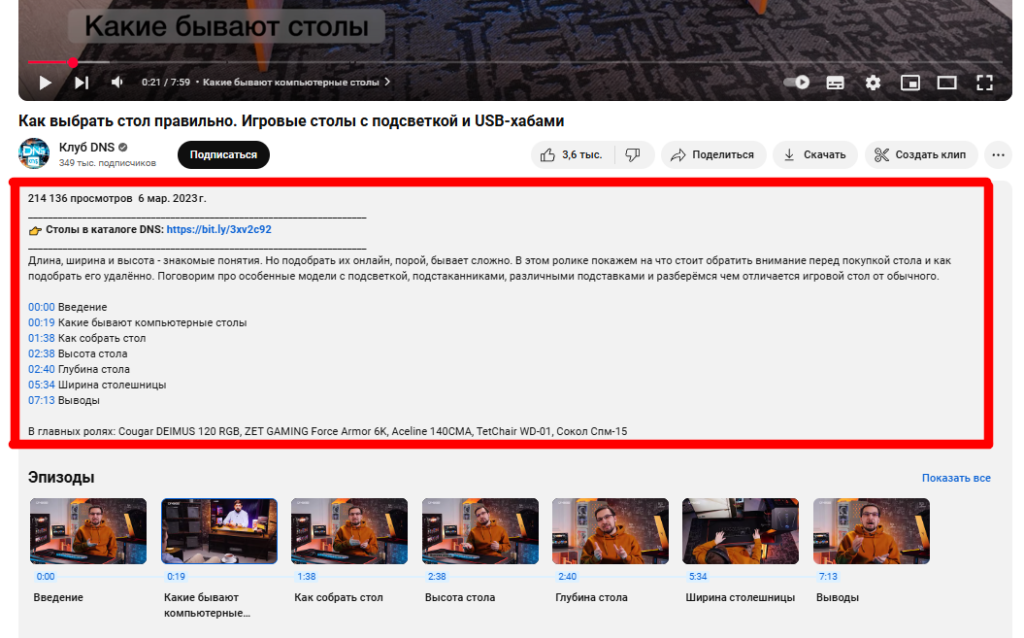The height and width of the screenshot is (638, 1024).
Task: Click the 349 тыс. подписчиков text
Action: pyautogui.click(x=107, y=163)
